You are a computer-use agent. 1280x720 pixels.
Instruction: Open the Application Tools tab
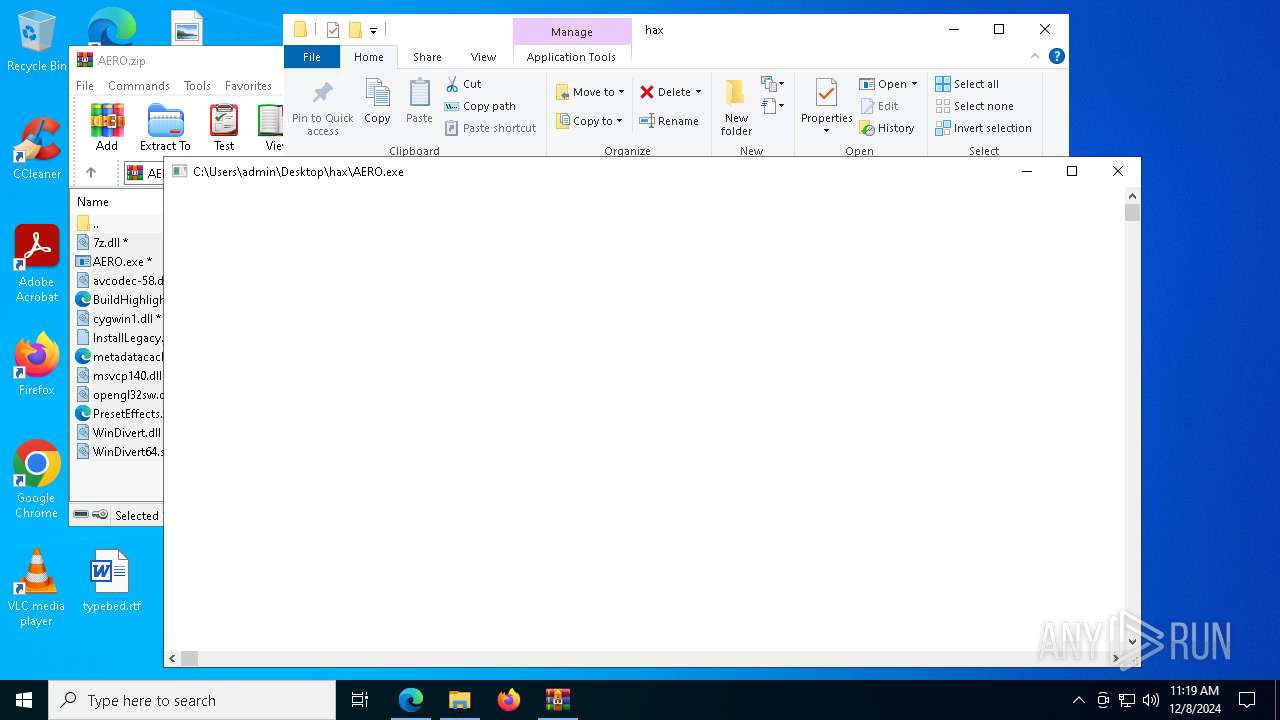pyautogui.click(x=571, y=57)
